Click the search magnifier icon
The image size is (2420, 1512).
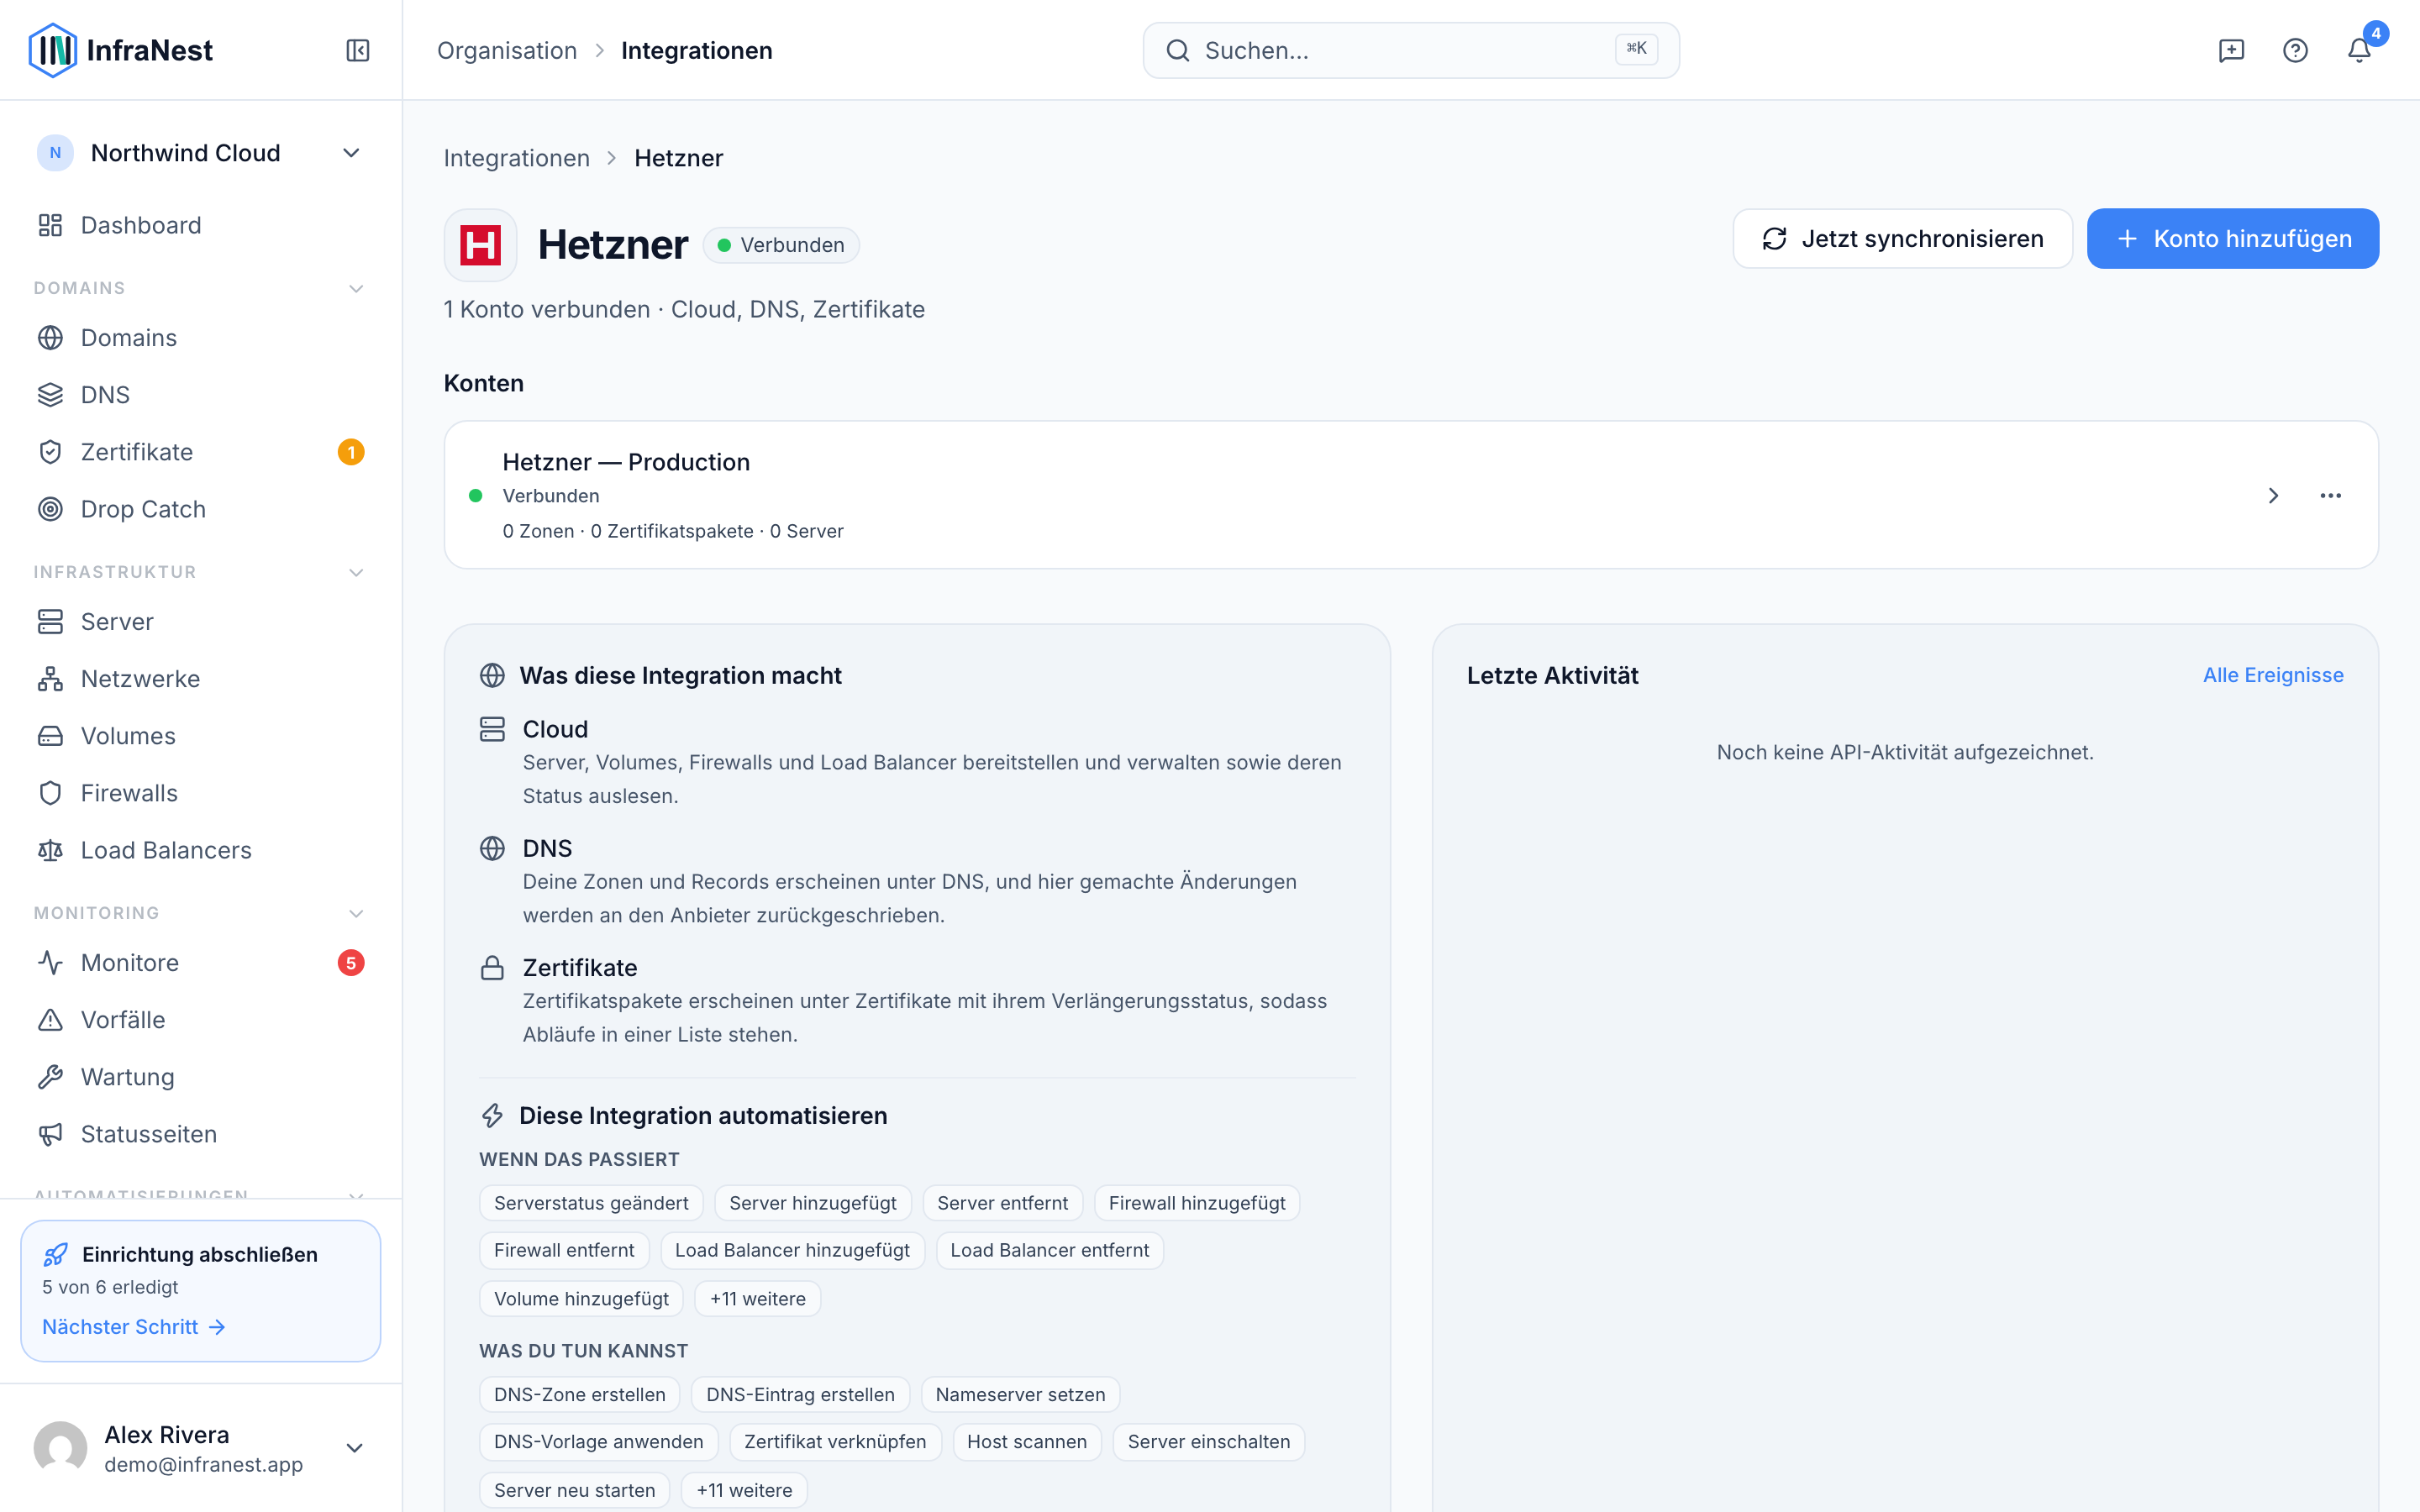click(1178, 50)
